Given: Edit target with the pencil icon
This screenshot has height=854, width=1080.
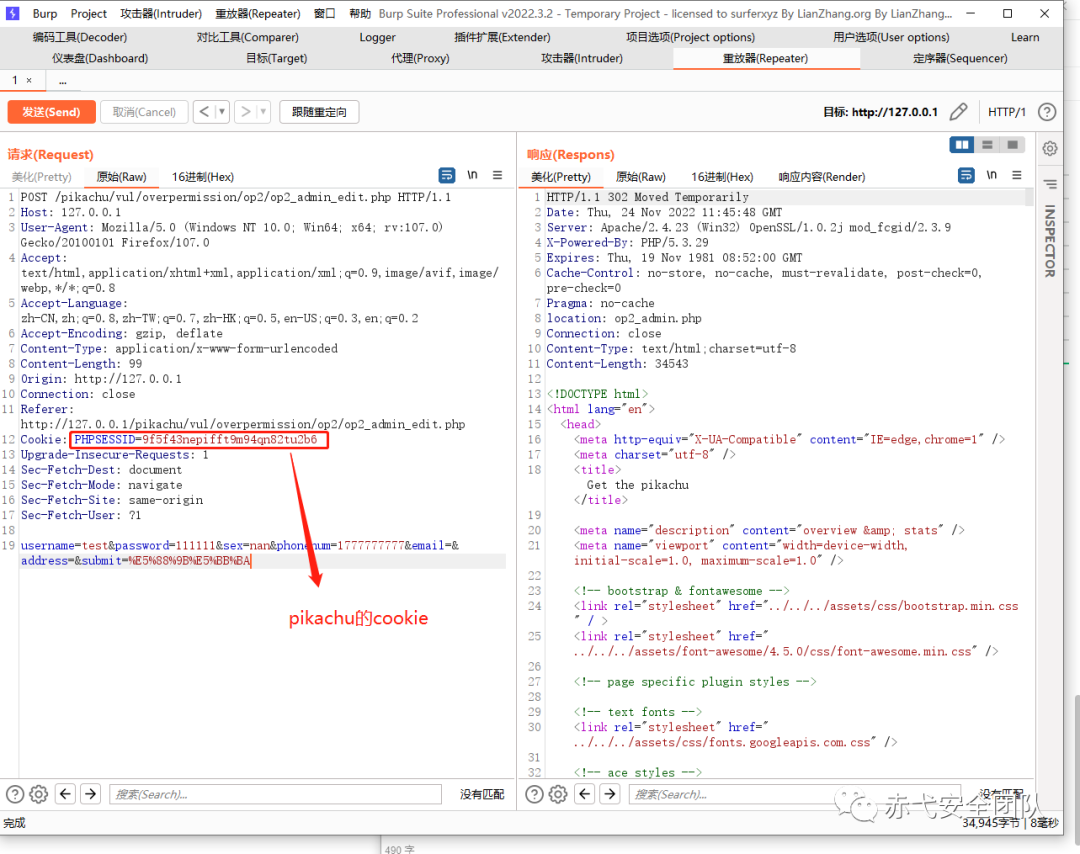Looking at the screenshot, I should tap(958, 112).
